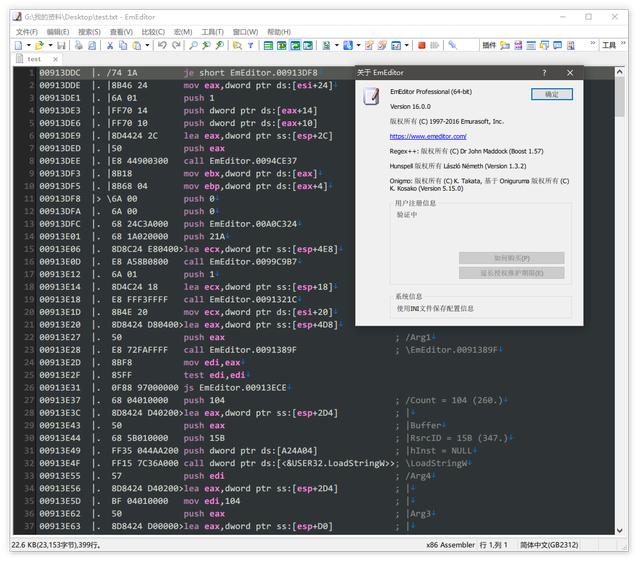Click the x86 Assembler status bar entry

pos(450,545)
